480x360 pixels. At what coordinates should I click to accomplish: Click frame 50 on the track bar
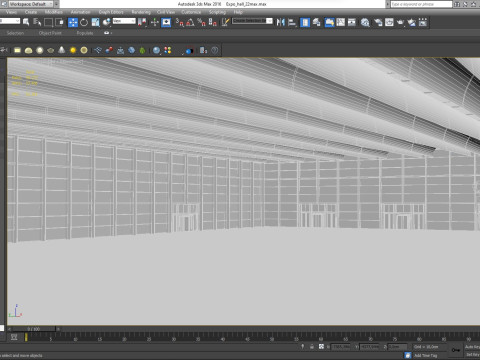coord(272,339)
